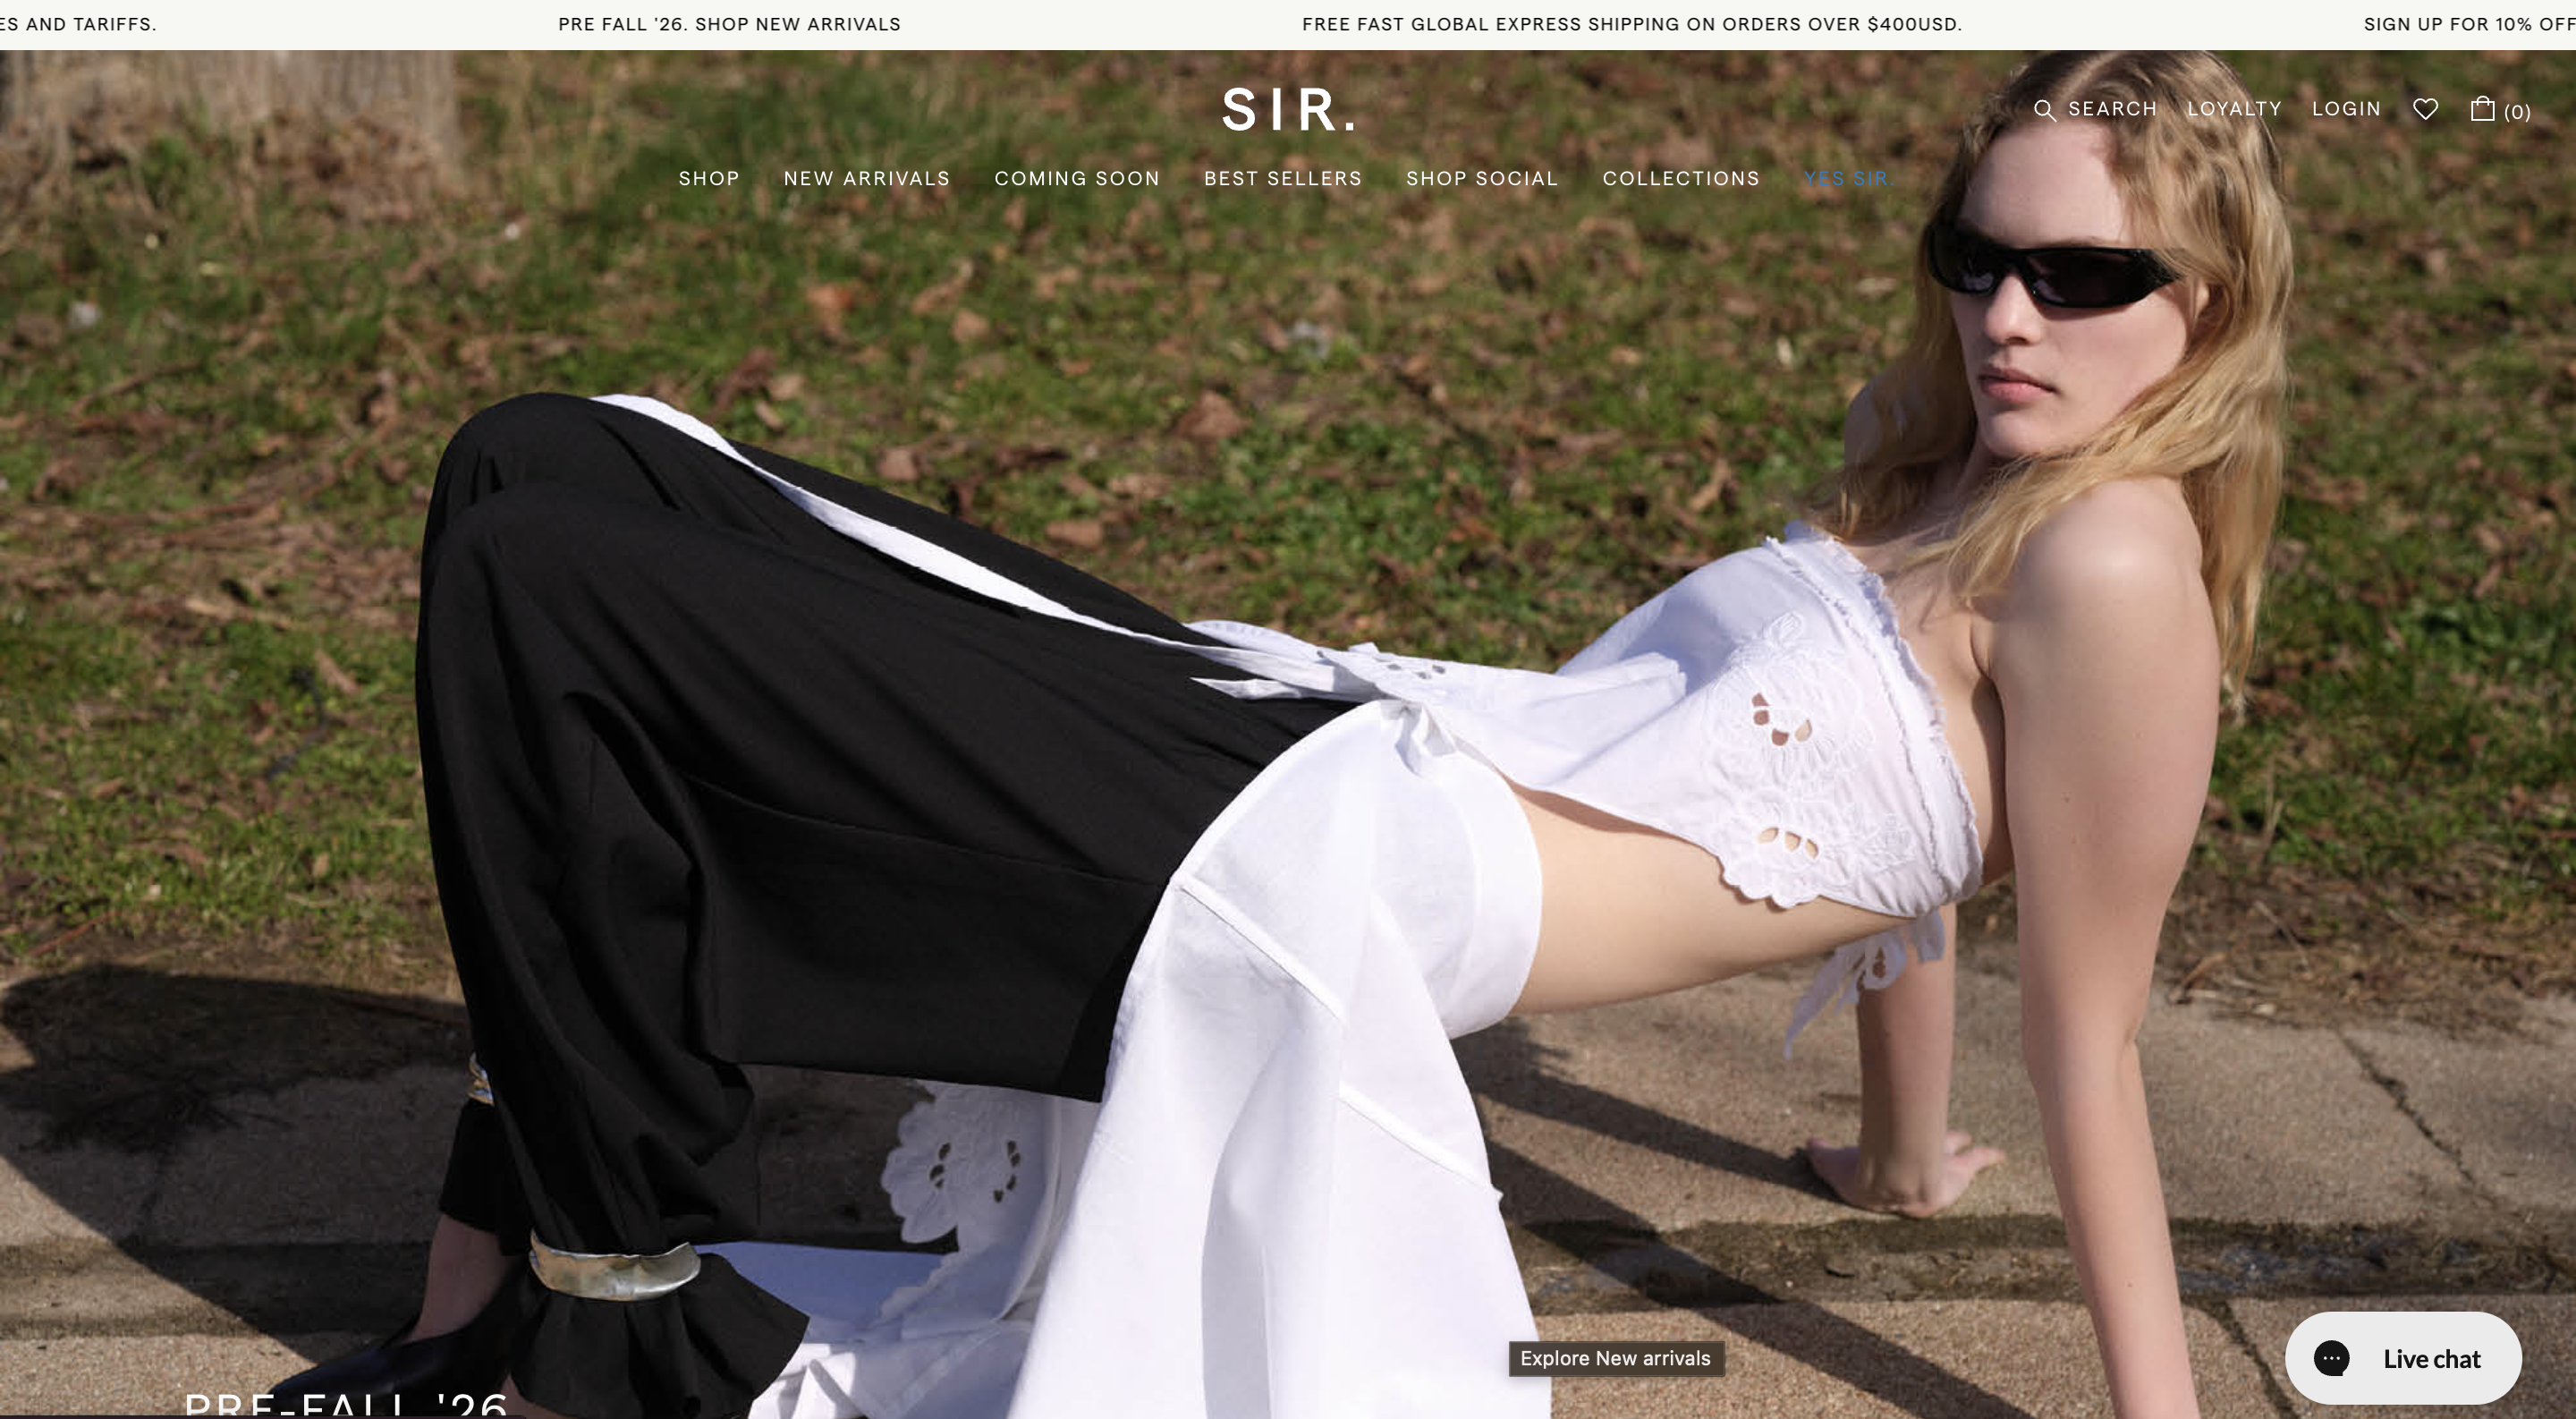
Task: Open the shopping bag icon
Action: [x=2482, y=108]
